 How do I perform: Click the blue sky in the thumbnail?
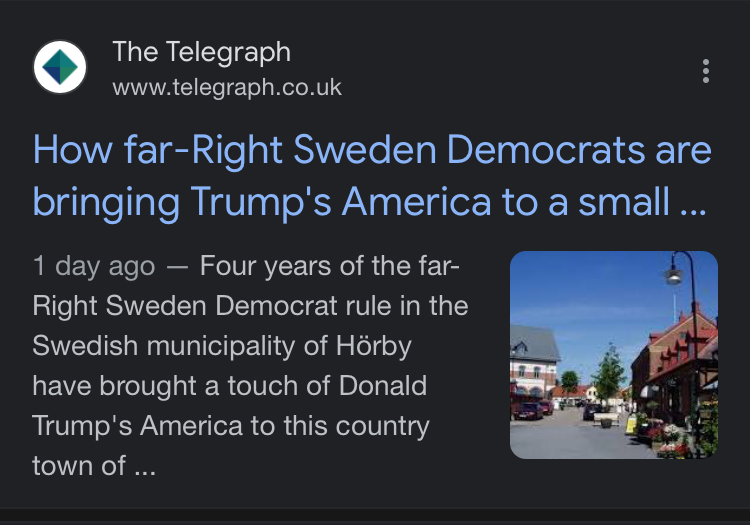(580, 290)
